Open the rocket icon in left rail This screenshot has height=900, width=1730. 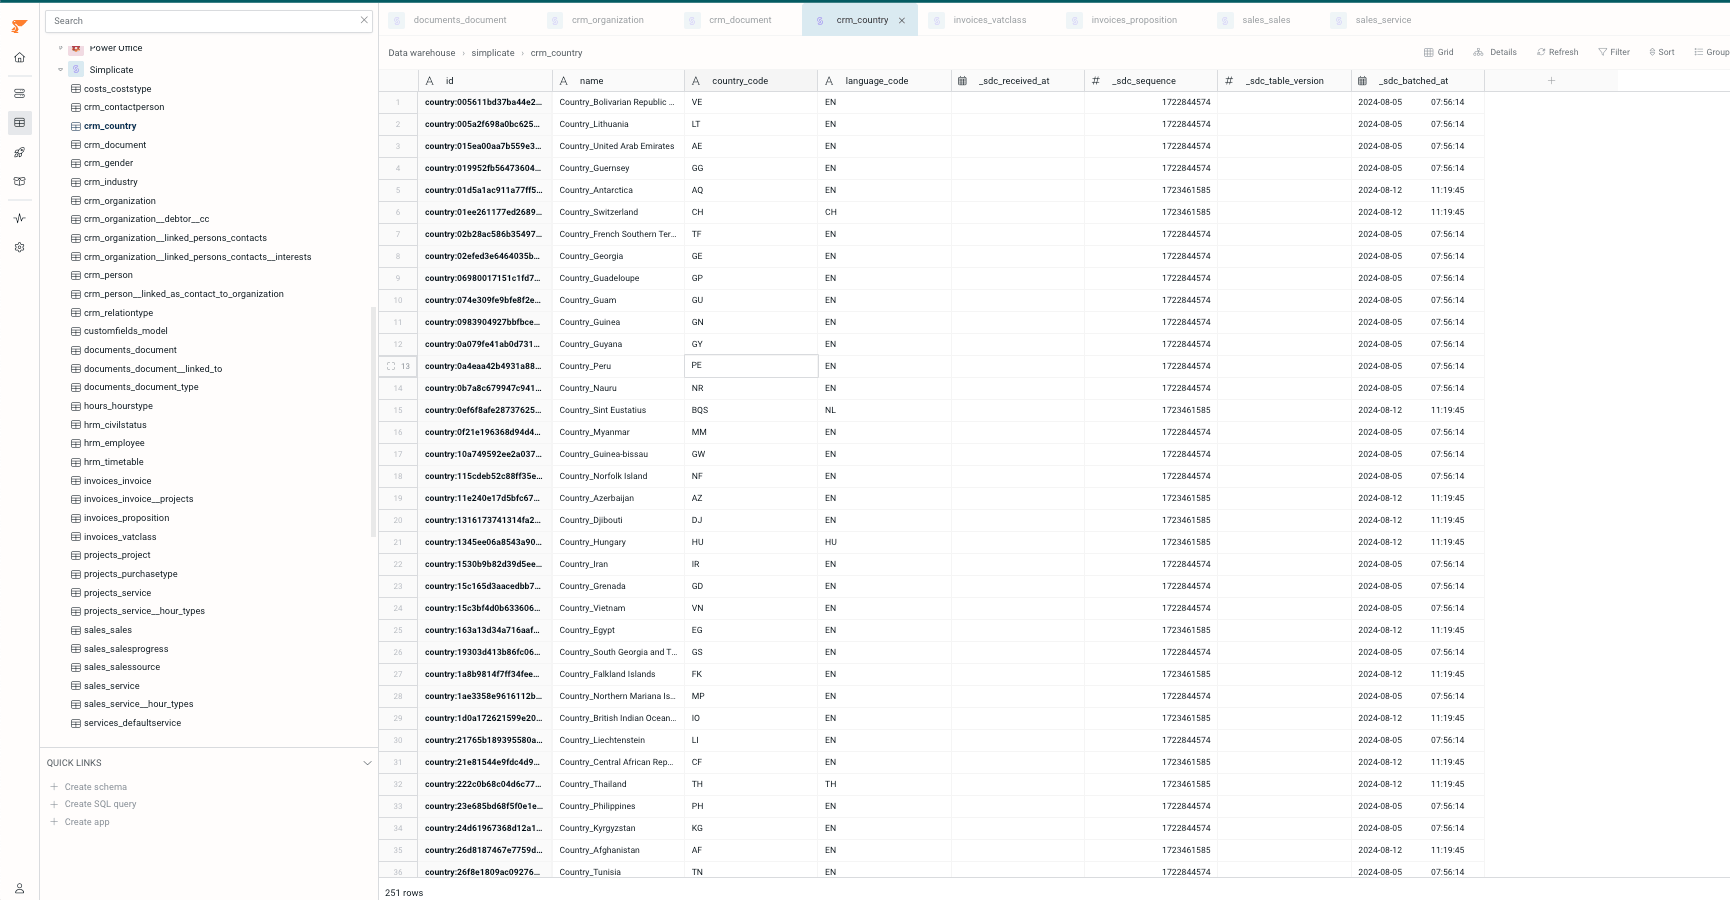(19, 153)
